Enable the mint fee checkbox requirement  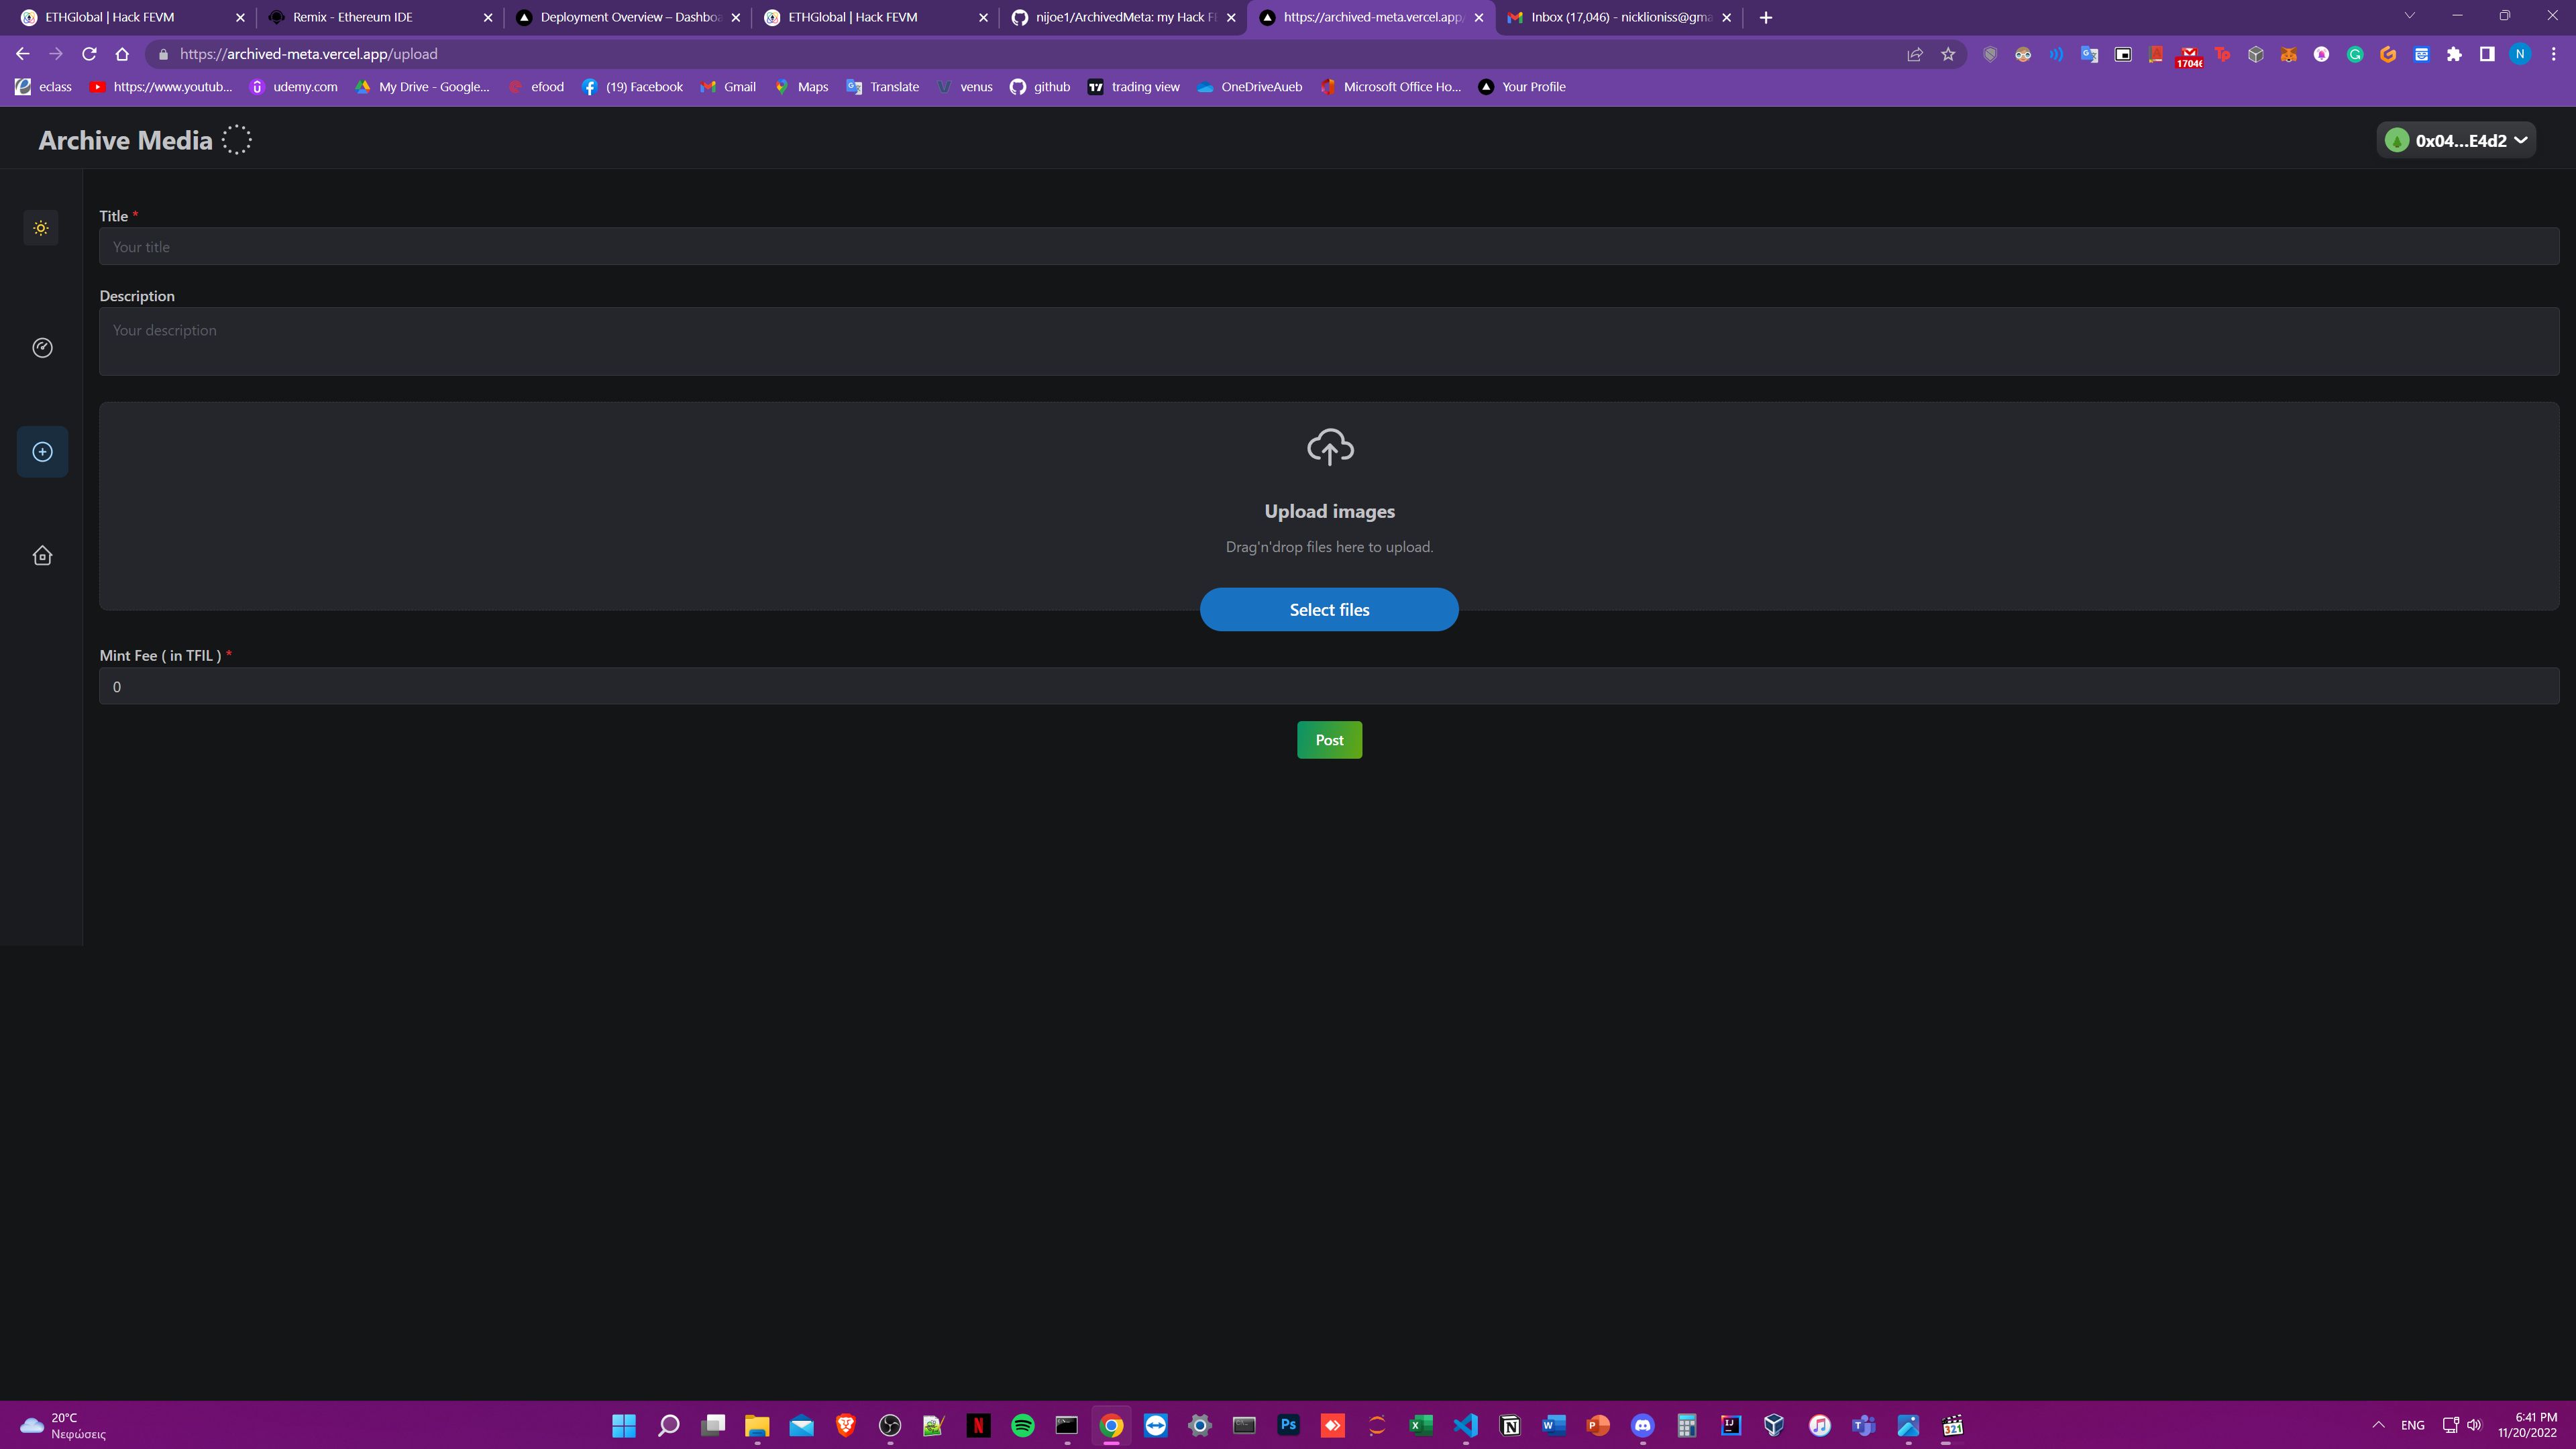(228, 656)
